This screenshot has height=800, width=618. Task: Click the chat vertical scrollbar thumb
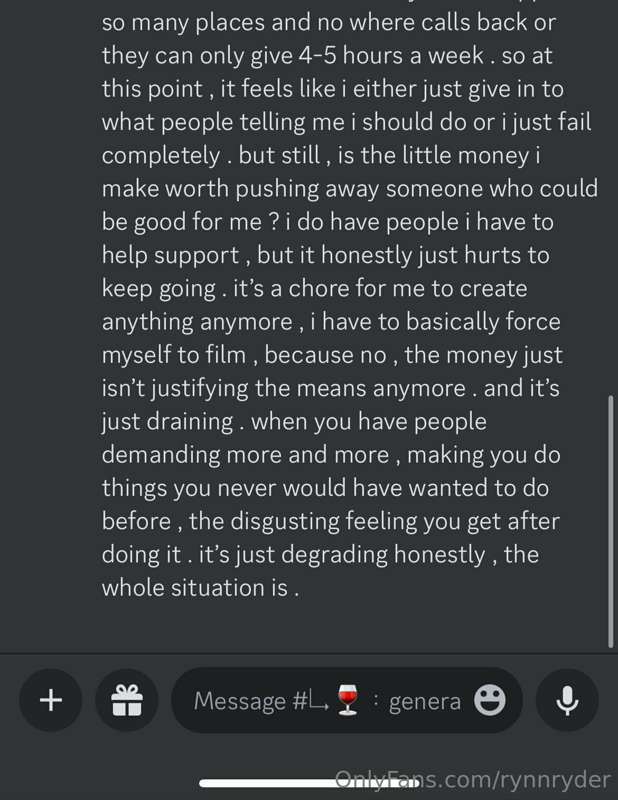[x=610, y=521]
